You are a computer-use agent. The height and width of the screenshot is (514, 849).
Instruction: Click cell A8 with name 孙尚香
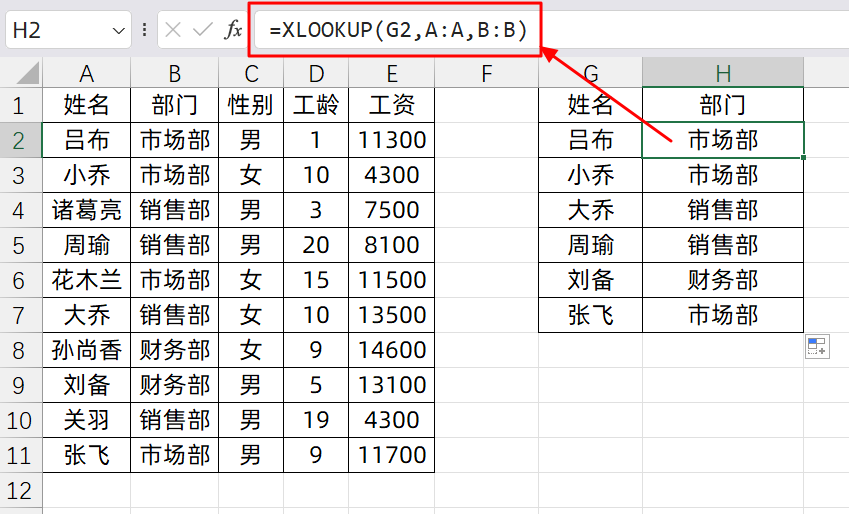87,350
